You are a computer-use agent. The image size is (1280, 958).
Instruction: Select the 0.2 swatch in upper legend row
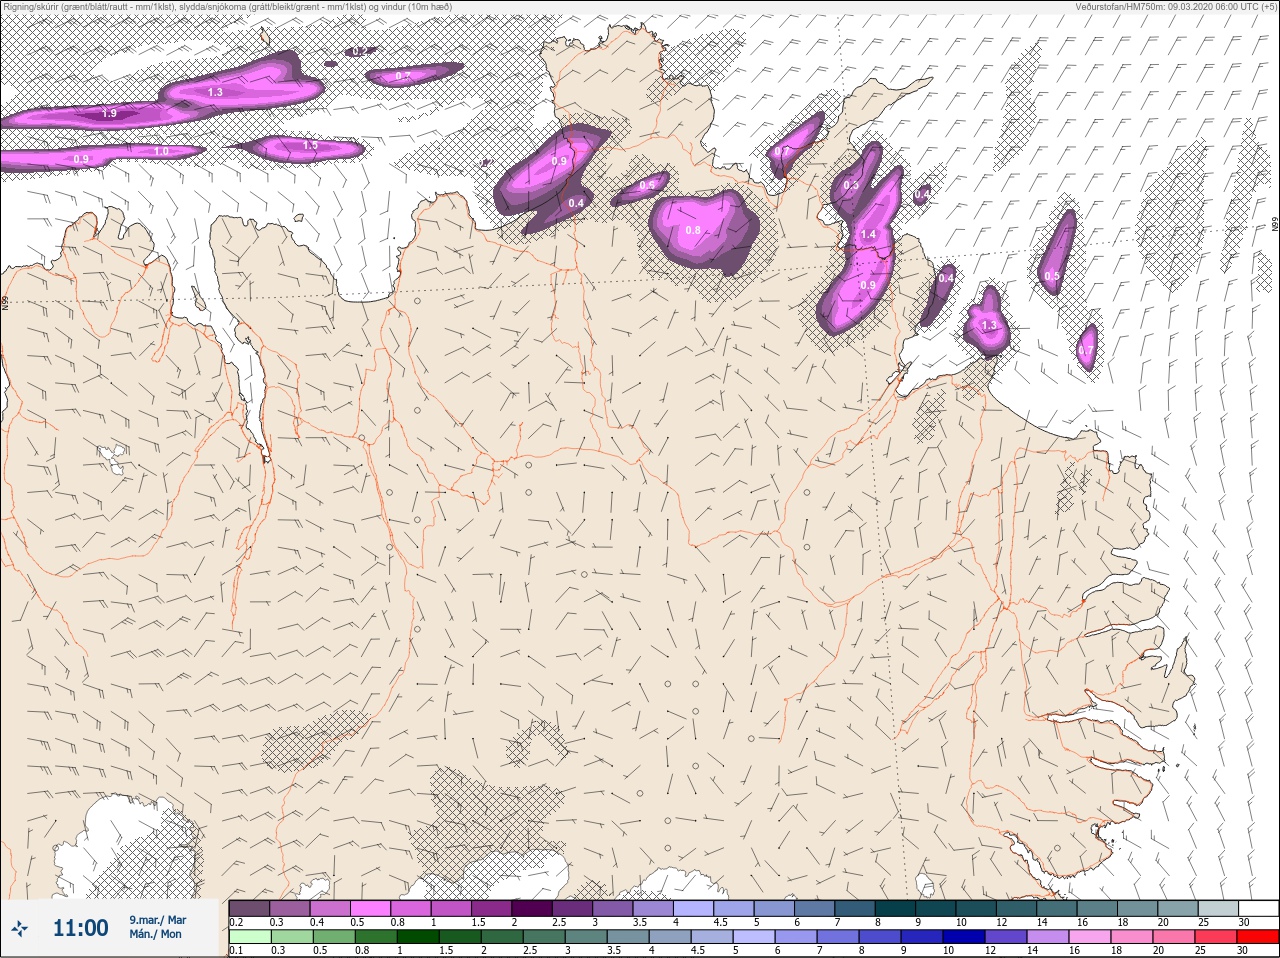[249, 908]
